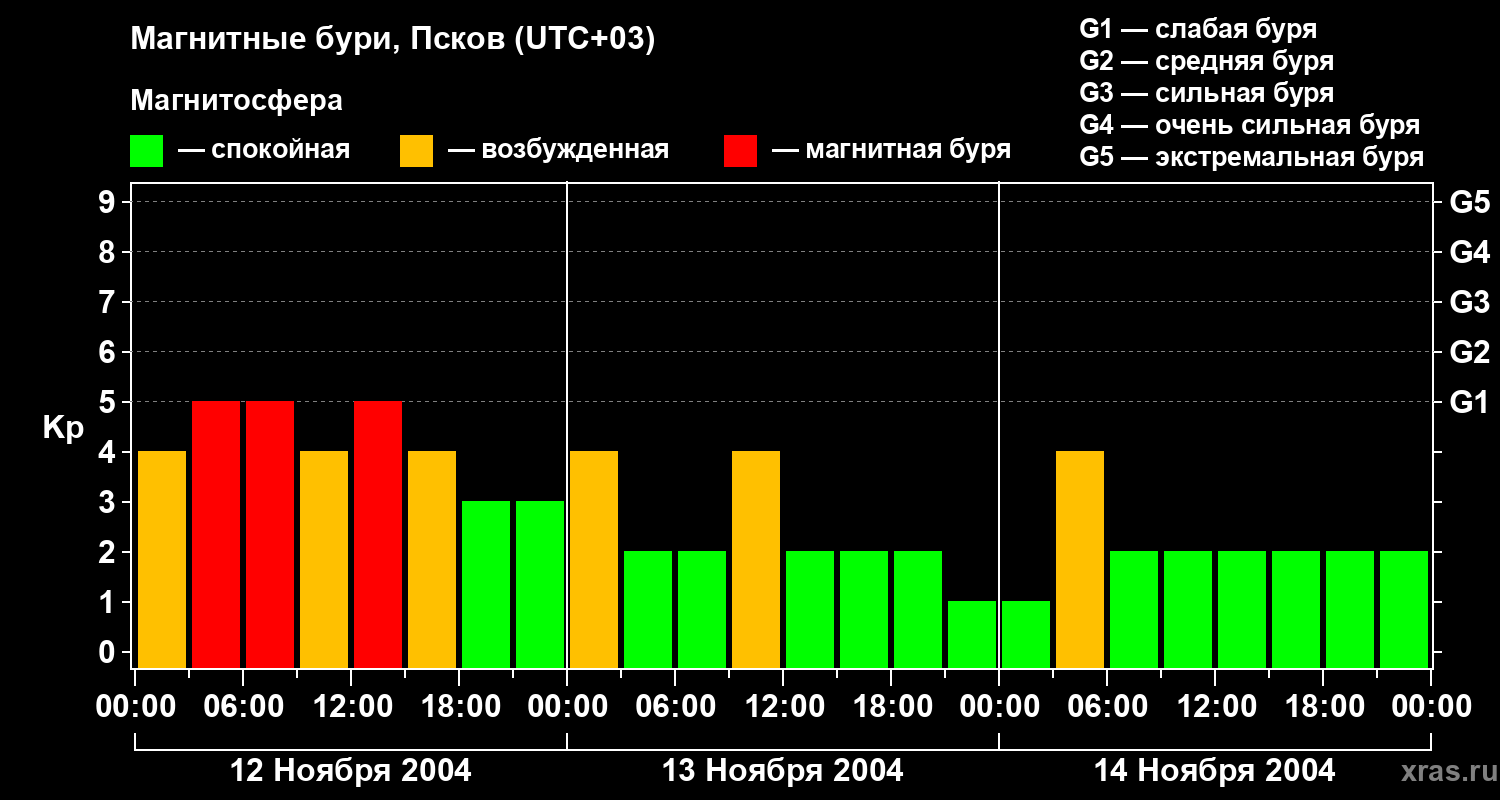Click the 12 November 00:00–03:00 orange bar
This screenshot has height=800, width=1500.
(x=162, y=559)
